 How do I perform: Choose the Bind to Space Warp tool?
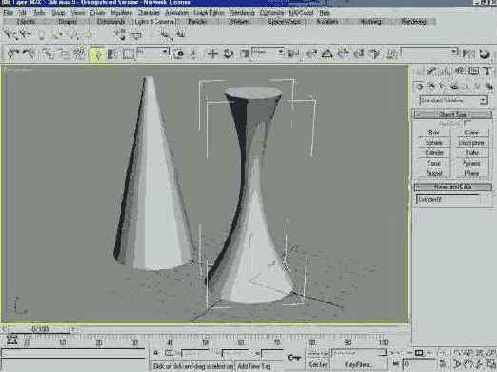(x=80, y=53)
